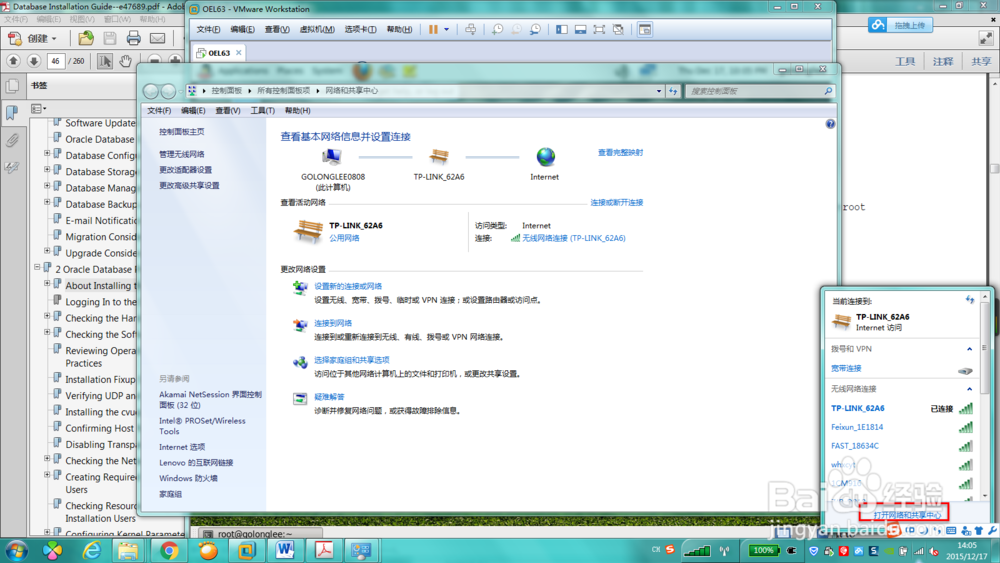Open the View menu in Control Panel
This screenshot has height=563, width=1000.
pyautogui.click(x=228, y=111)
